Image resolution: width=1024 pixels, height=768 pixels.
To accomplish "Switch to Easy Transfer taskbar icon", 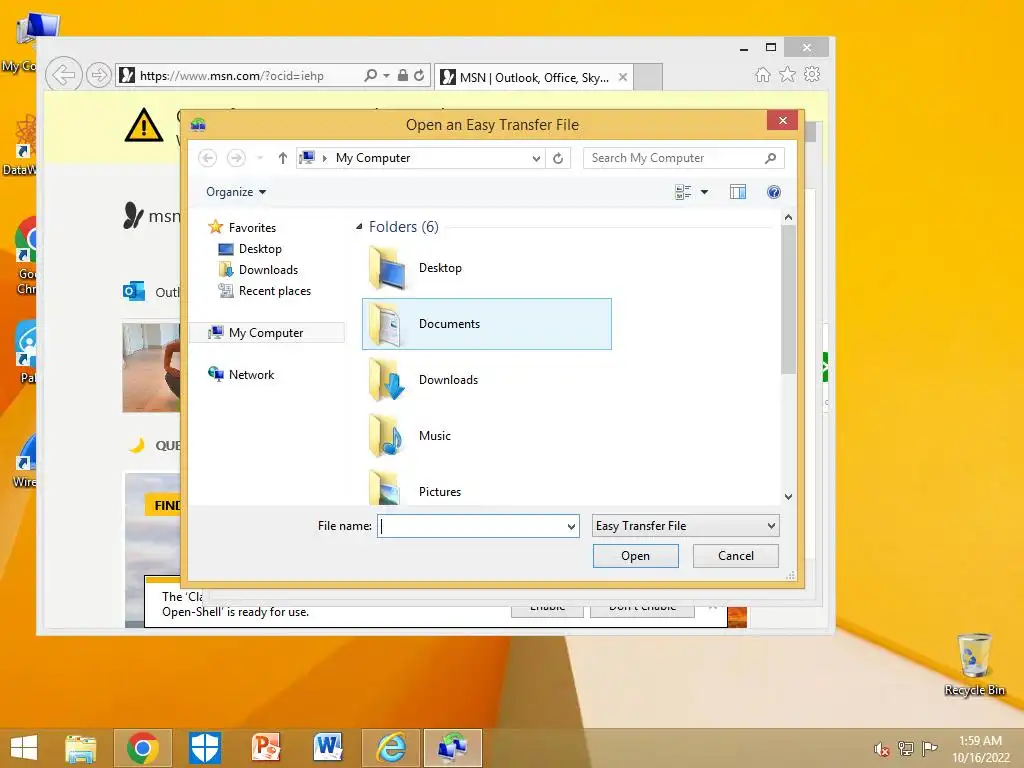I will pyautogui.click(x=453, y=748).
